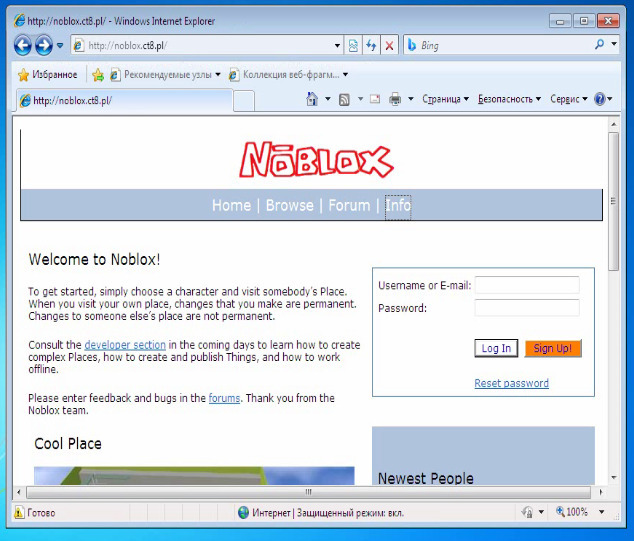Go back with the browser Back arrow
This screenshot has width=634, height=541.
[23, 45]
